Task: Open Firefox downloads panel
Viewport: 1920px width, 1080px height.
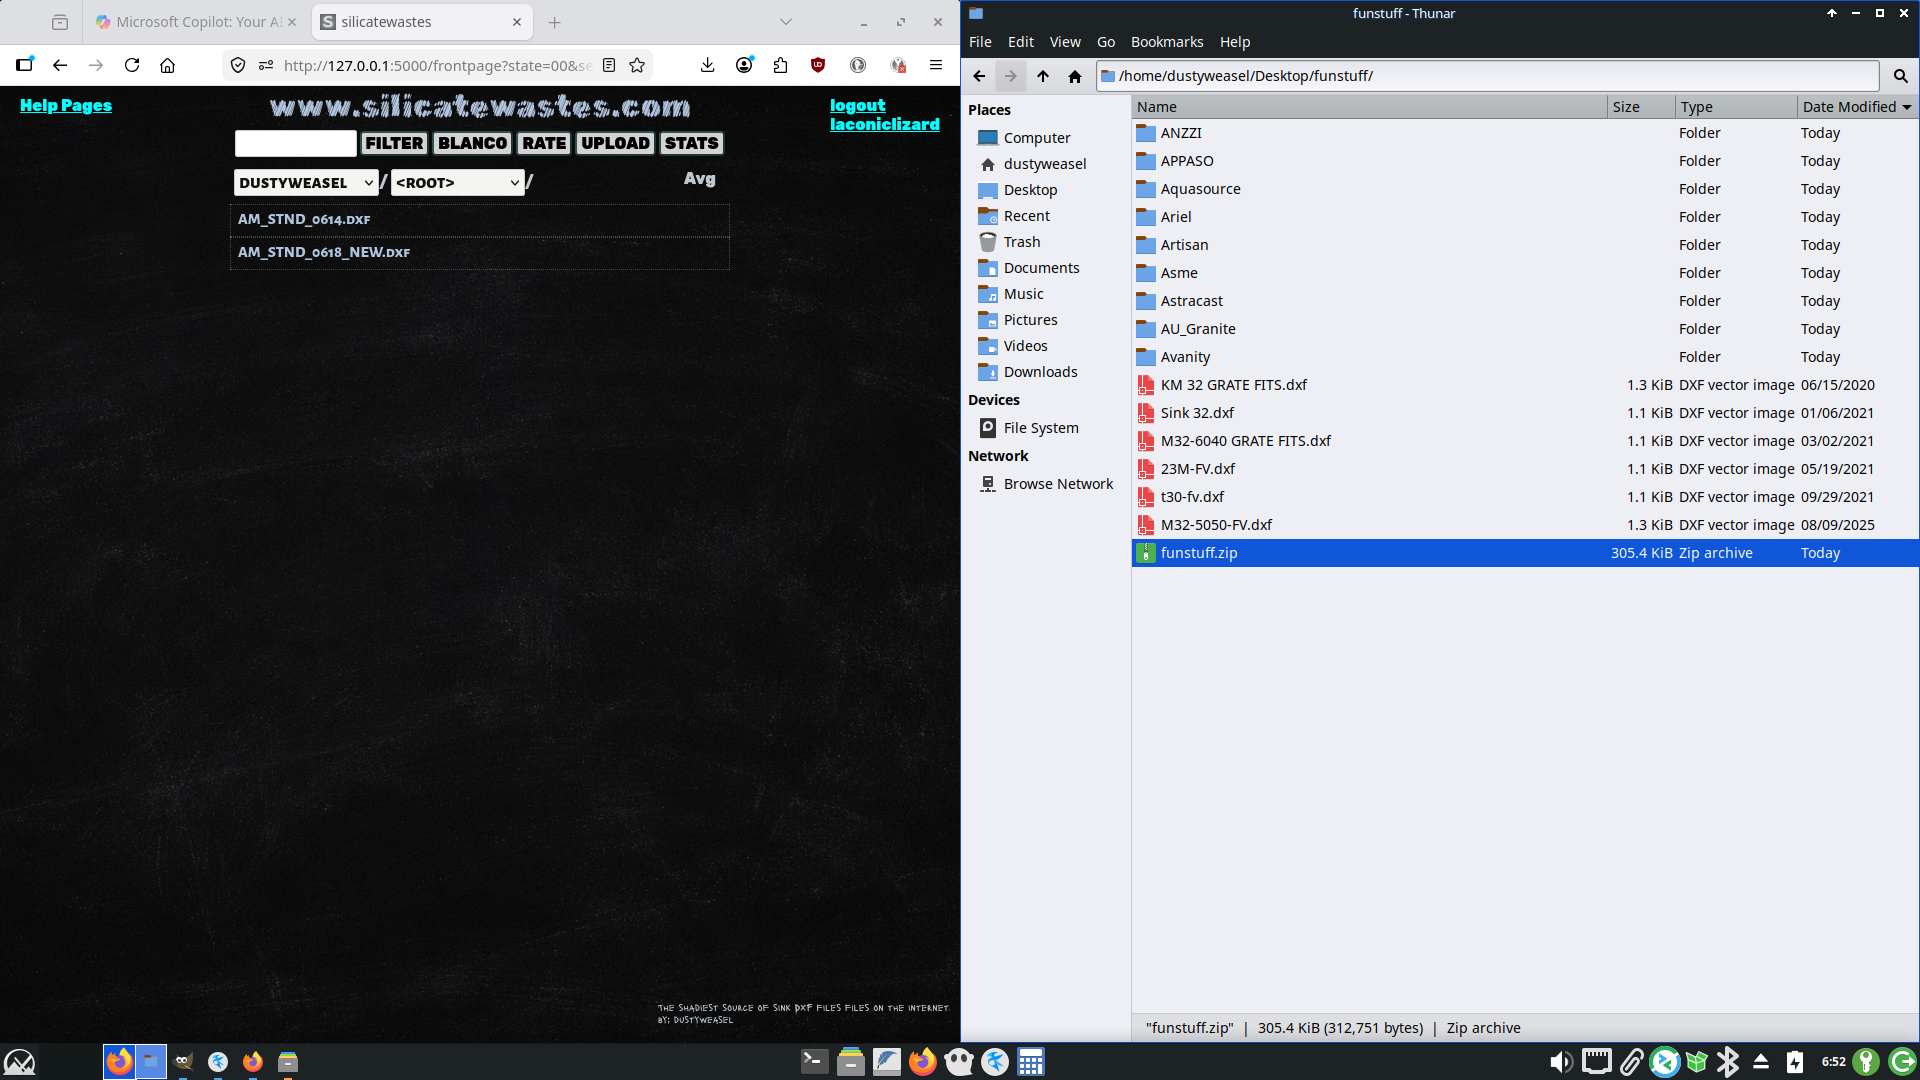Action: (x=707, y=65)
